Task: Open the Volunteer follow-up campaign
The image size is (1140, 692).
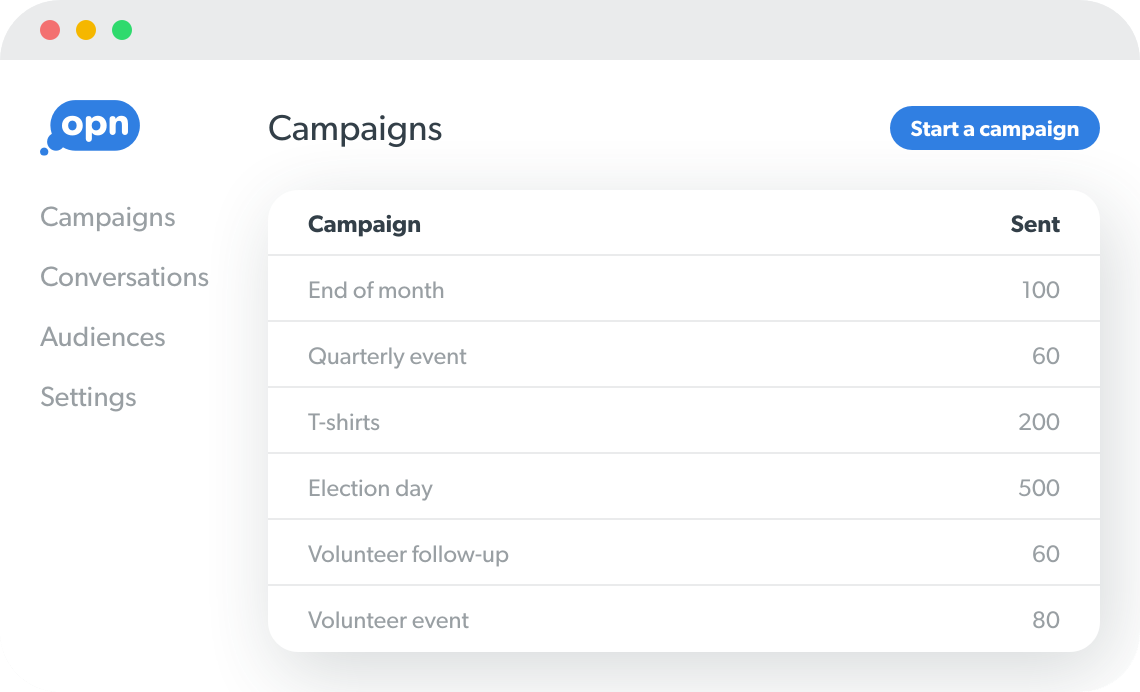Action: click(408, 554)
